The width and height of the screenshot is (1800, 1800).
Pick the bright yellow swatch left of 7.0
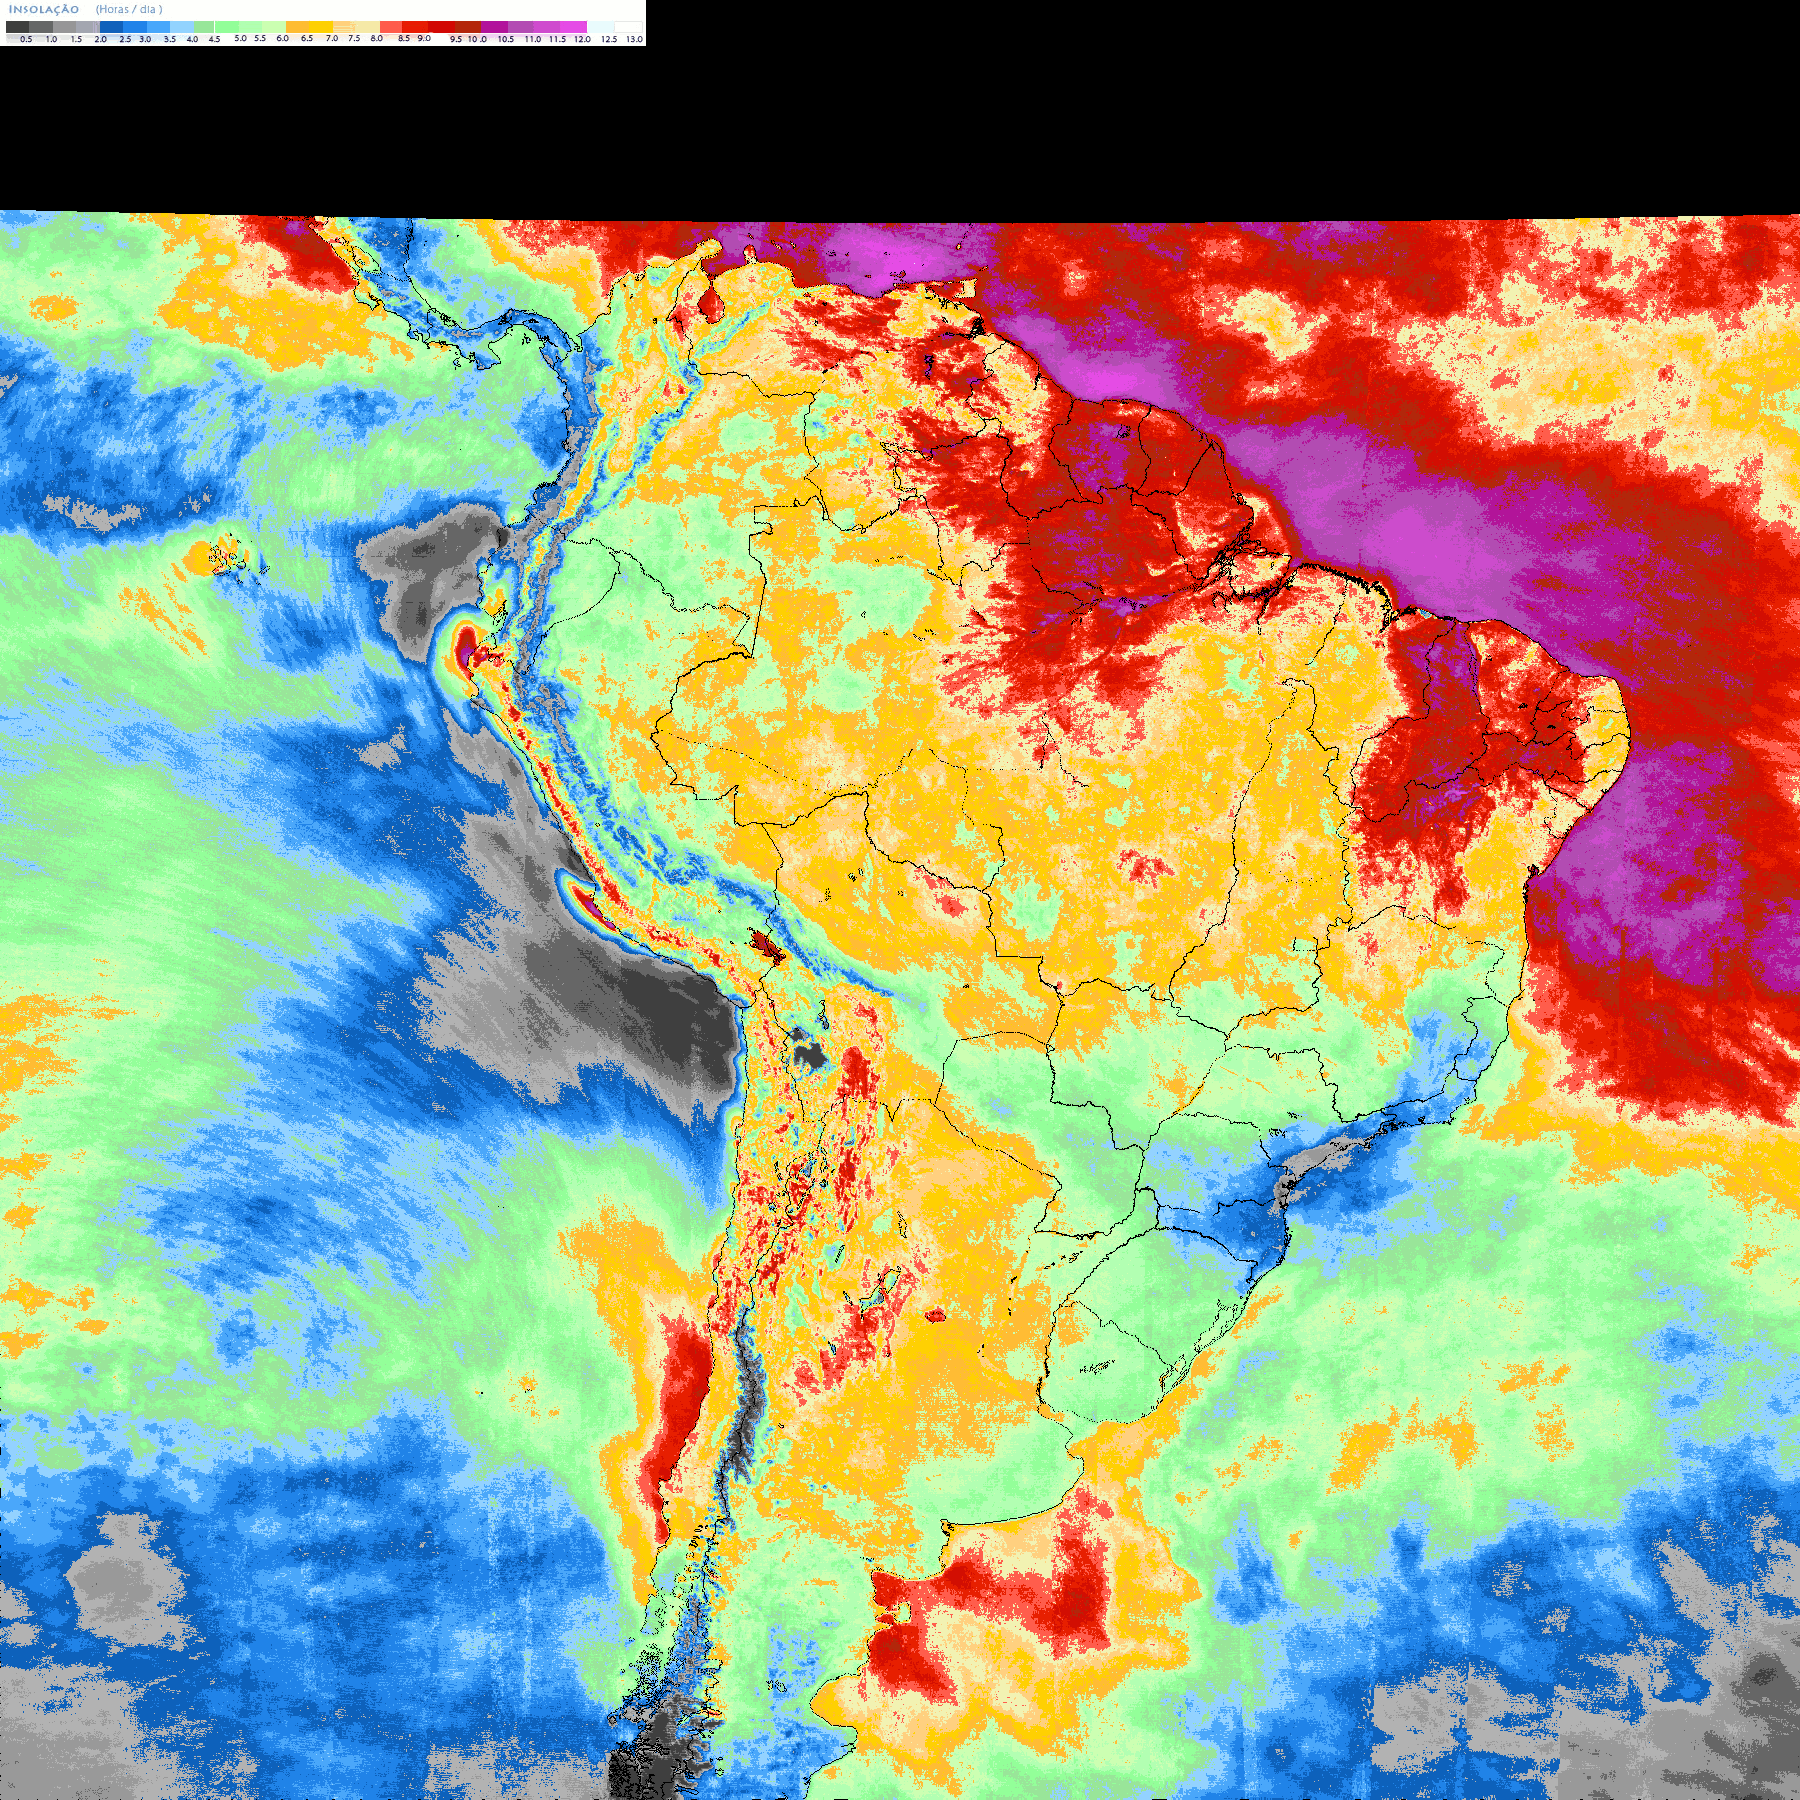(x=321, y=27)
